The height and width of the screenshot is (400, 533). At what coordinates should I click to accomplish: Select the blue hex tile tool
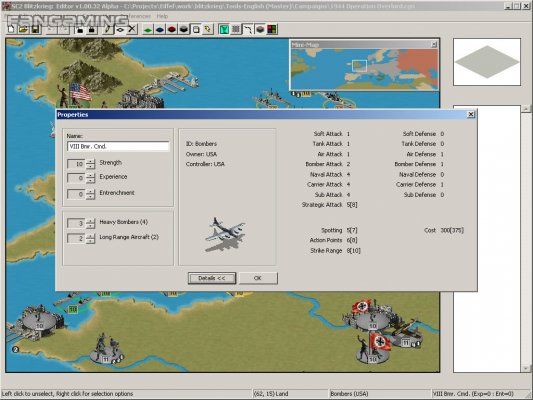[160, 30]
